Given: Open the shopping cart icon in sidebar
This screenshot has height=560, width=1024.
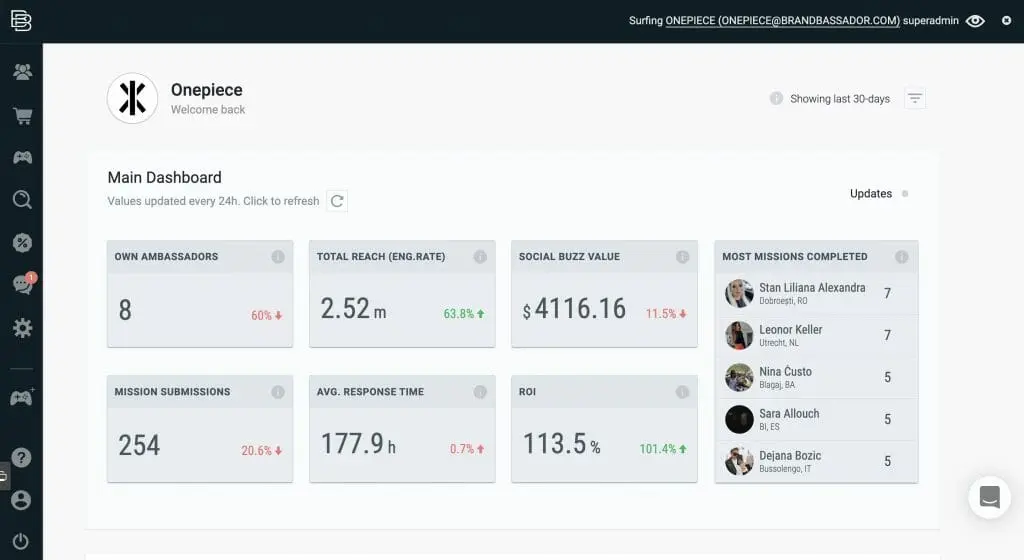Looking at the screenshot, I should point(21,116).
